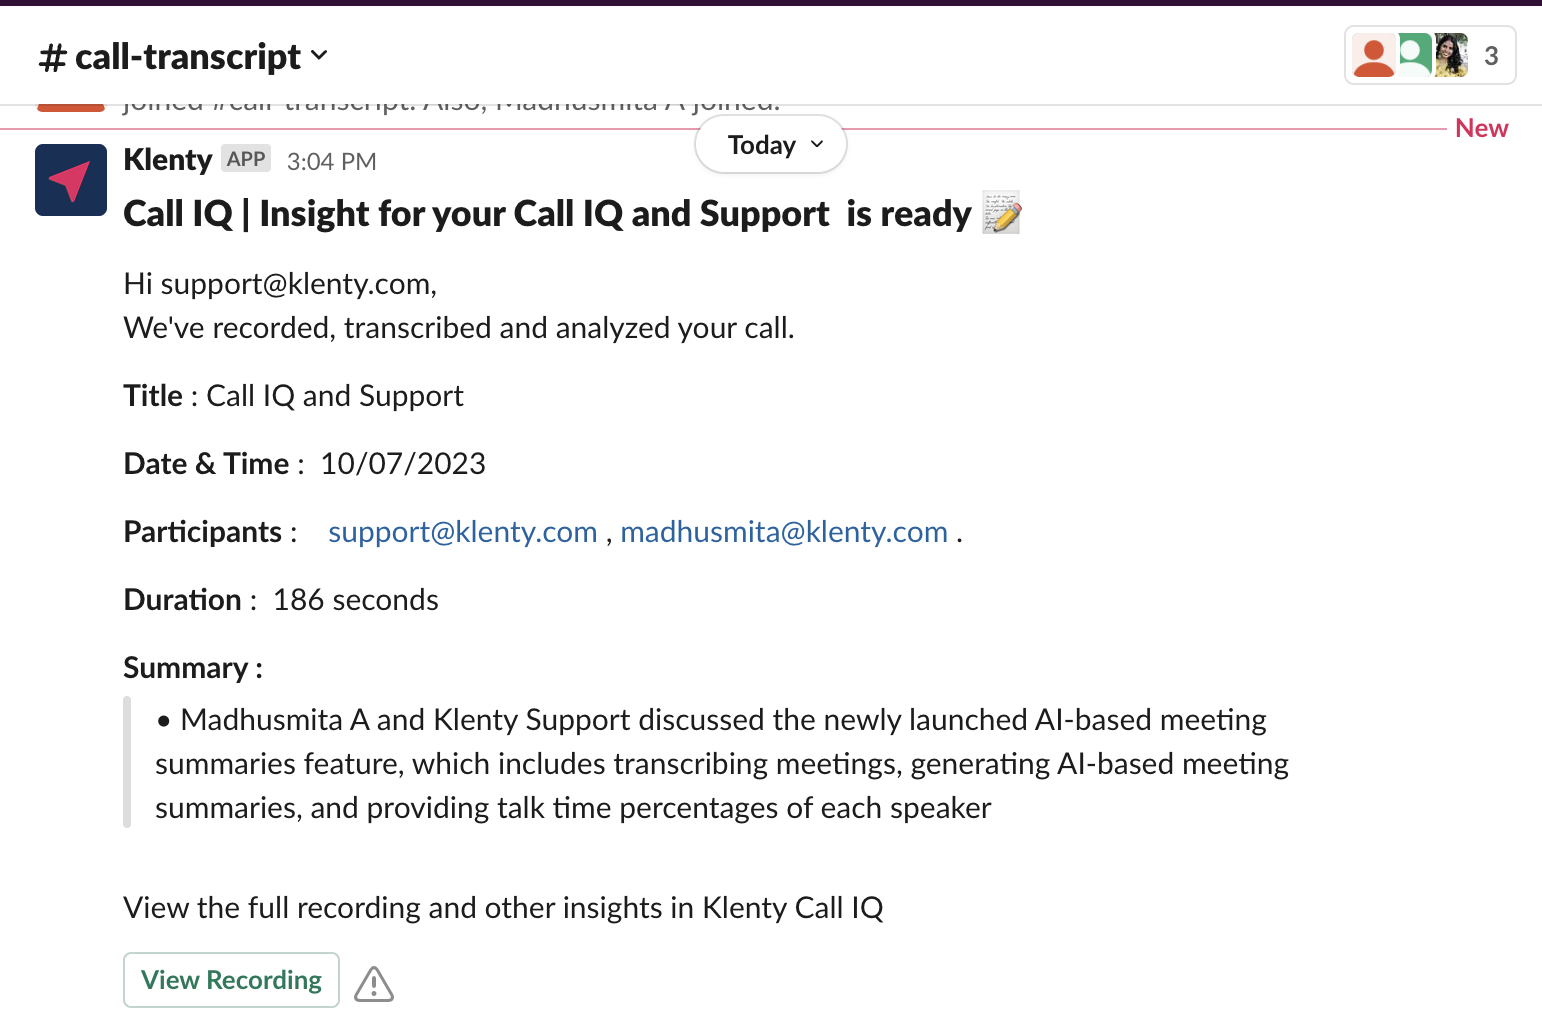Expand chevron beside call-transcript channel name
This screenshot has width=1542, height=1012.
click(x=319, y=56)
